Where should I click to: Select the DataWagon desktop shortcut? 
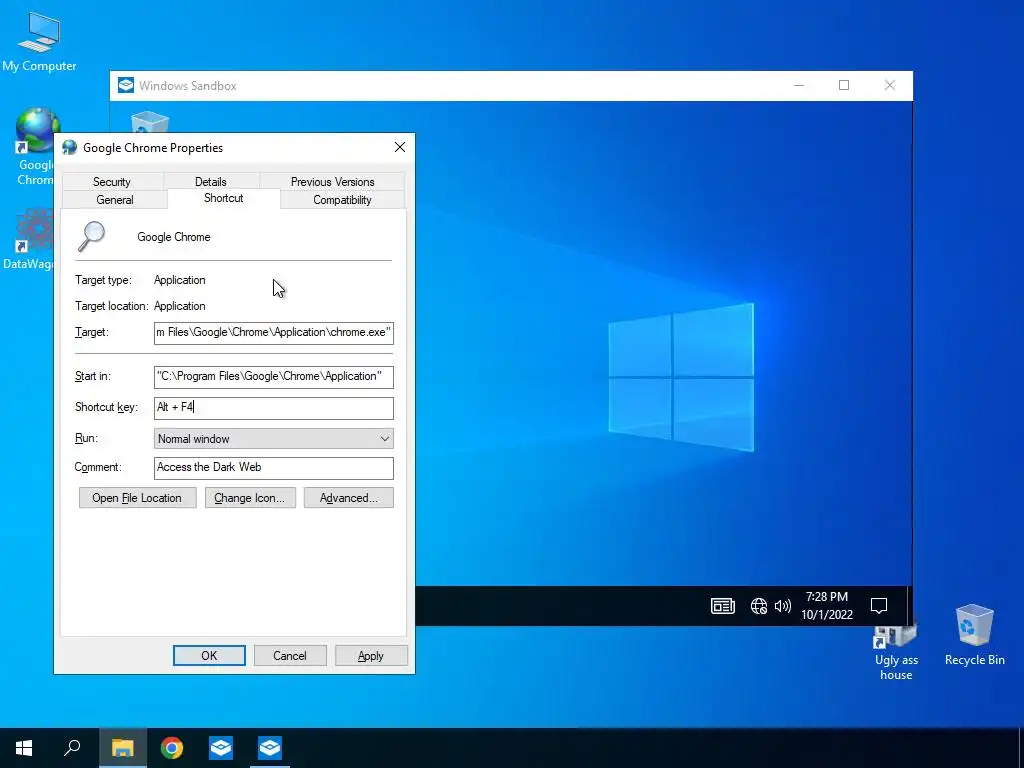[29, 239]
